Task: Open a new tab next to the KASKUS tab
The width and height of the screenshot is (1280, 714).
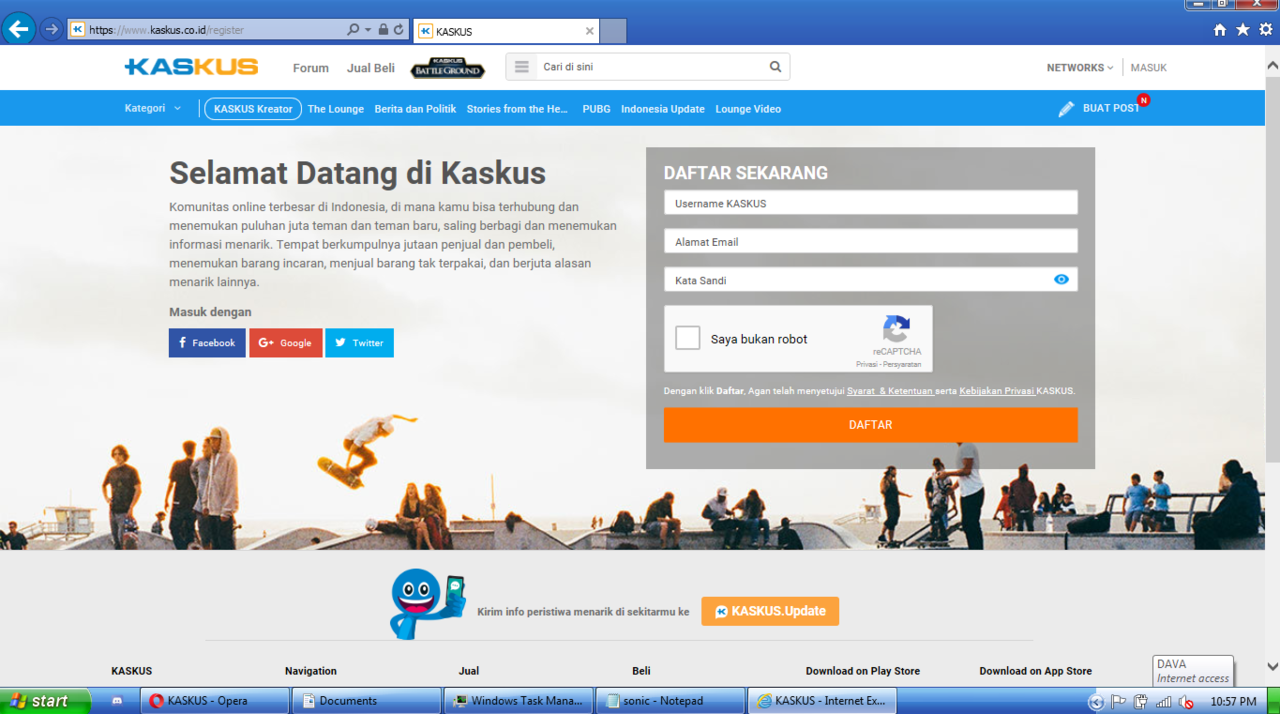Action: pos(613,31)
